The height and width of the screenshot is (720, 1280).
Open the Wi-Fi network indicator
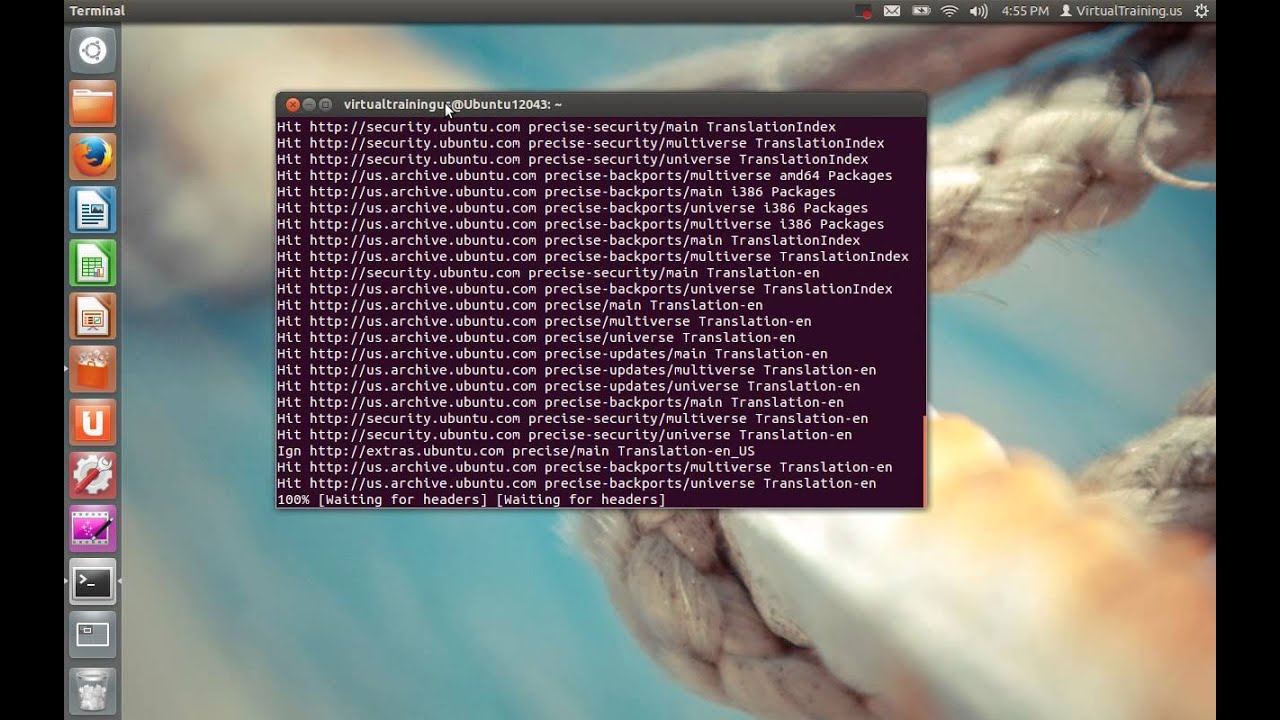pyautogui.click(x=949, y=11)
